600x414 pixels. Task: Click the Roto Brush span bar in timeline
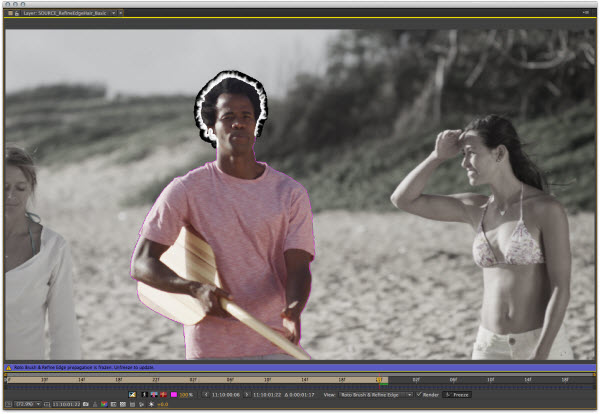pyautogui.click(x=197, y=380)
